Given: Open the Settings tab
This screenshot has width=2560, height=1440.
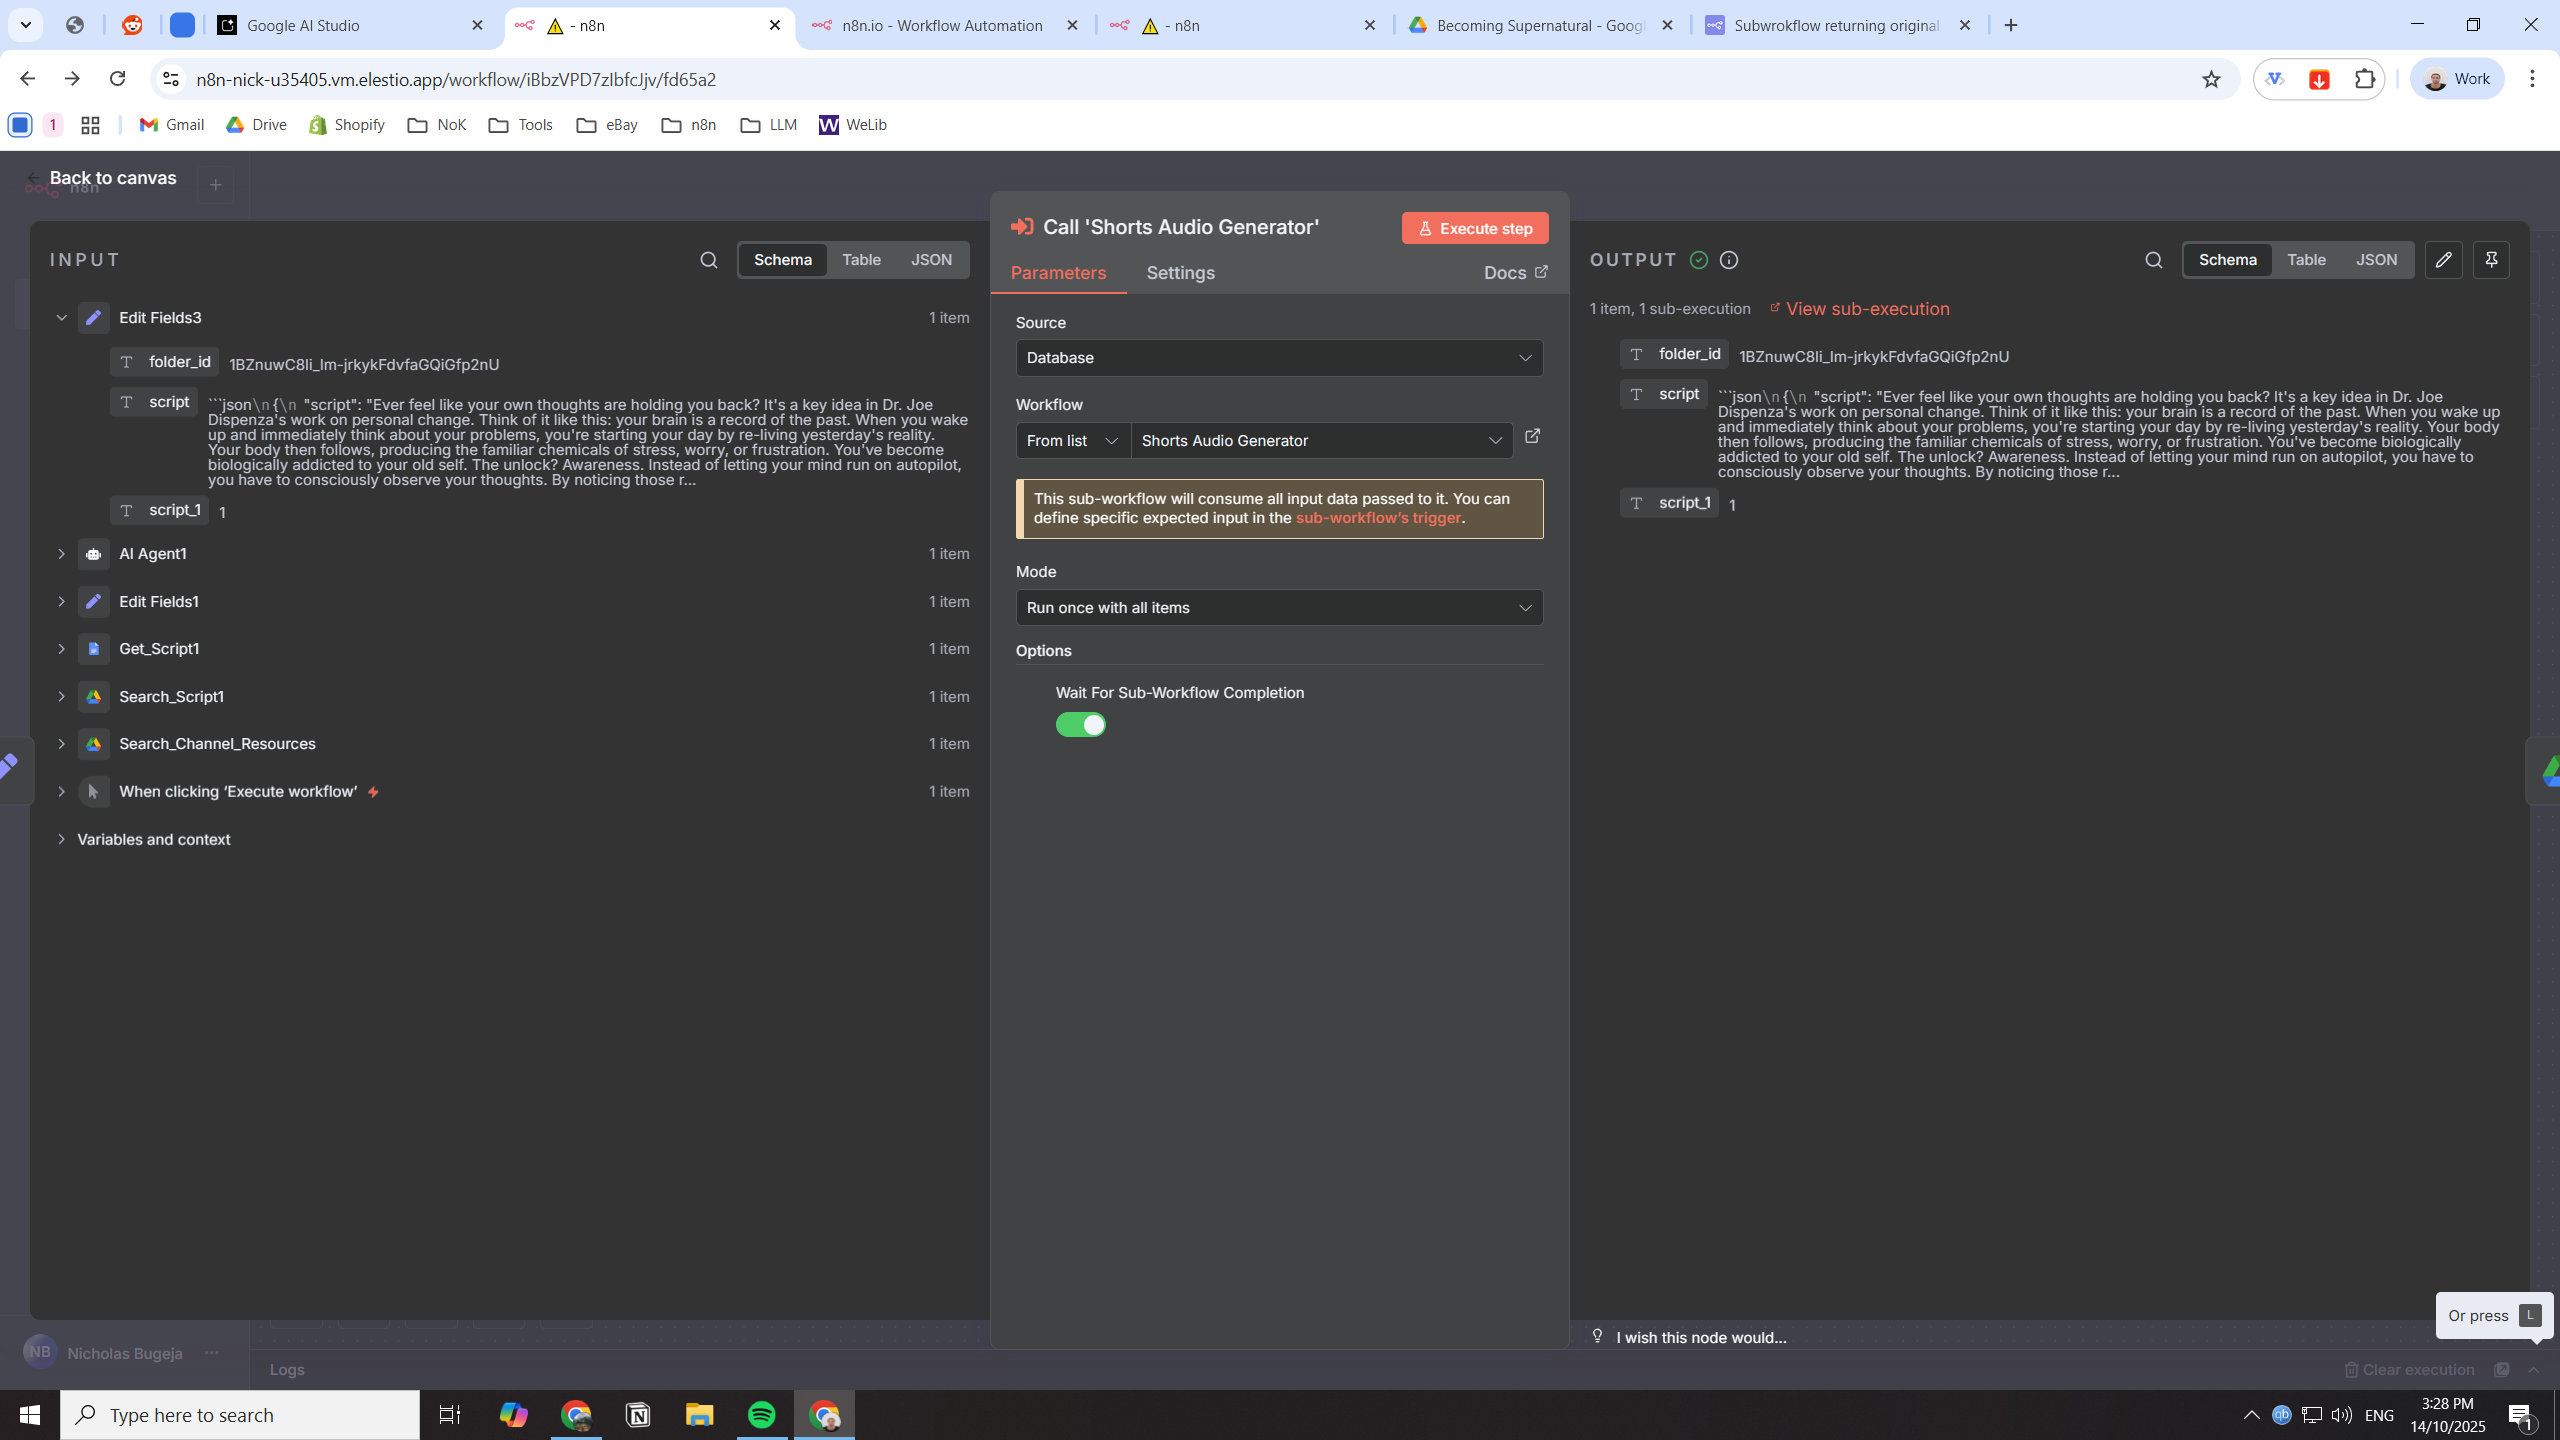Looking at the screenshot, I should coord(1180,273).
